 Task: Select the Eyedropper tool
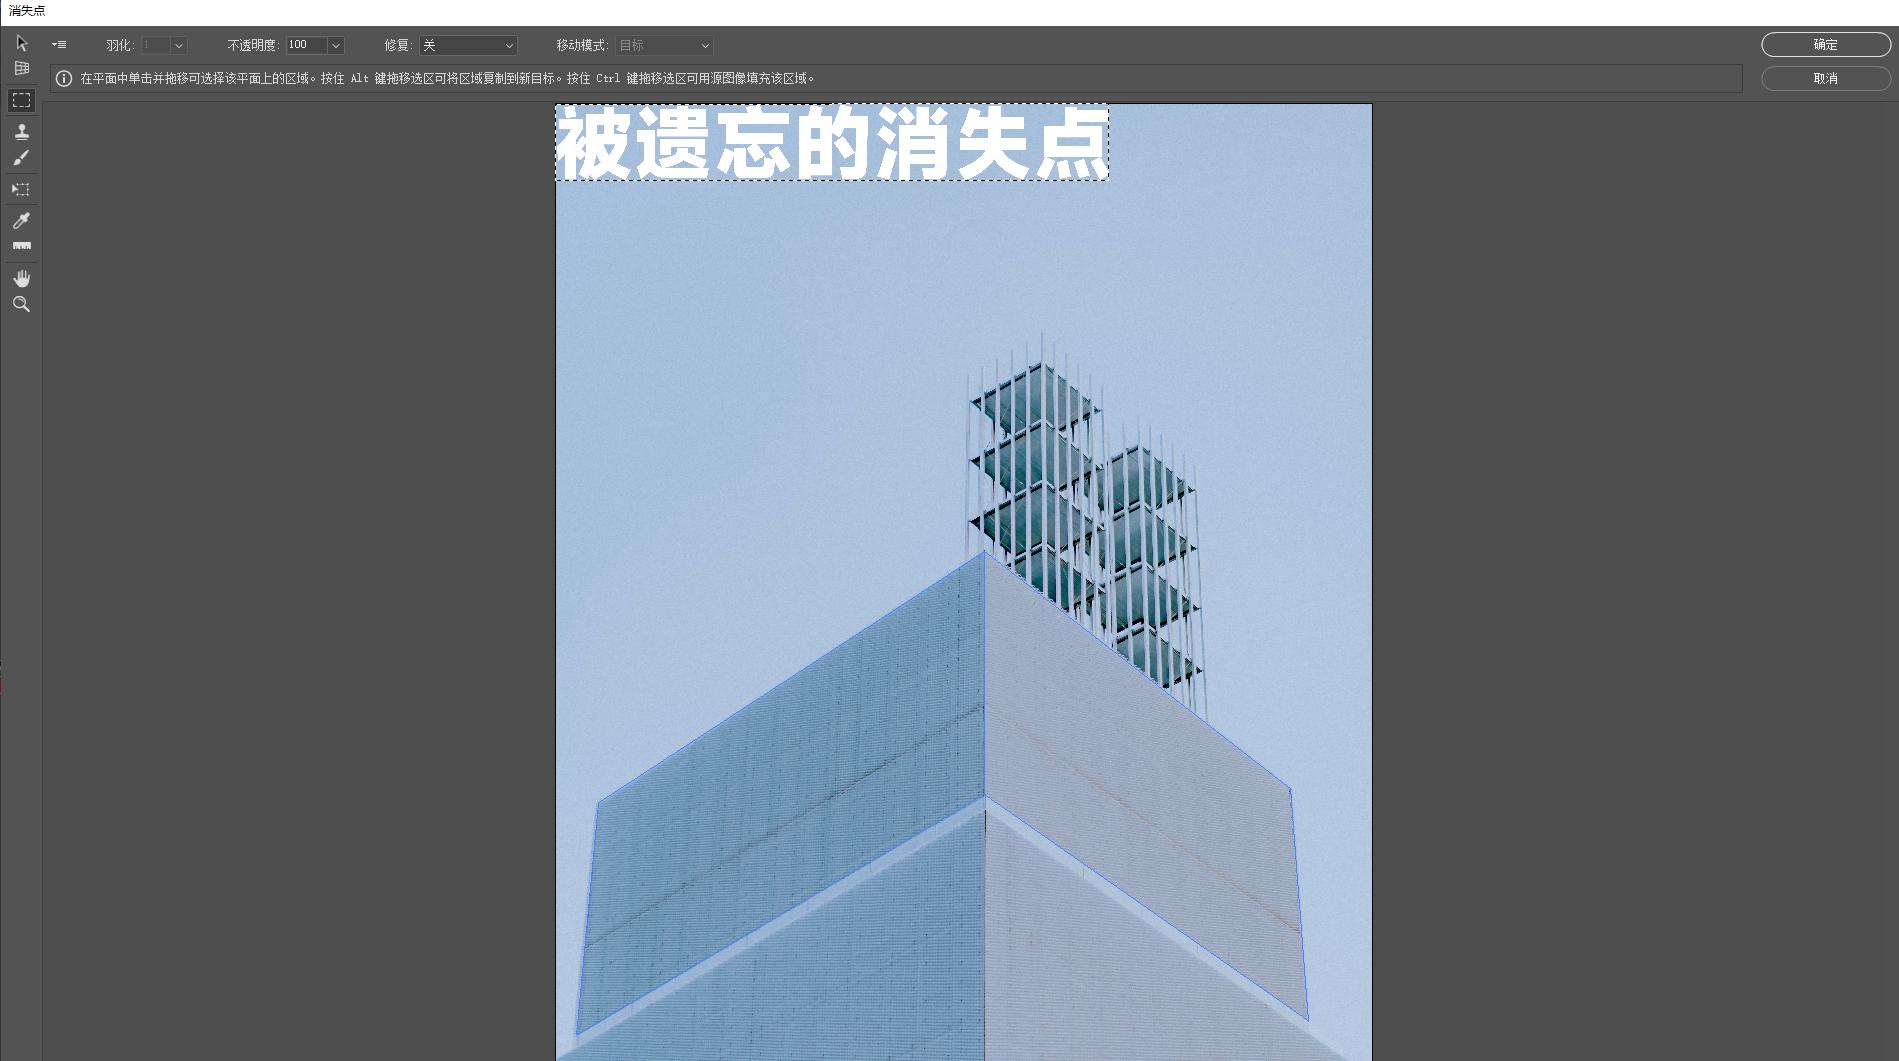(21, 221)
